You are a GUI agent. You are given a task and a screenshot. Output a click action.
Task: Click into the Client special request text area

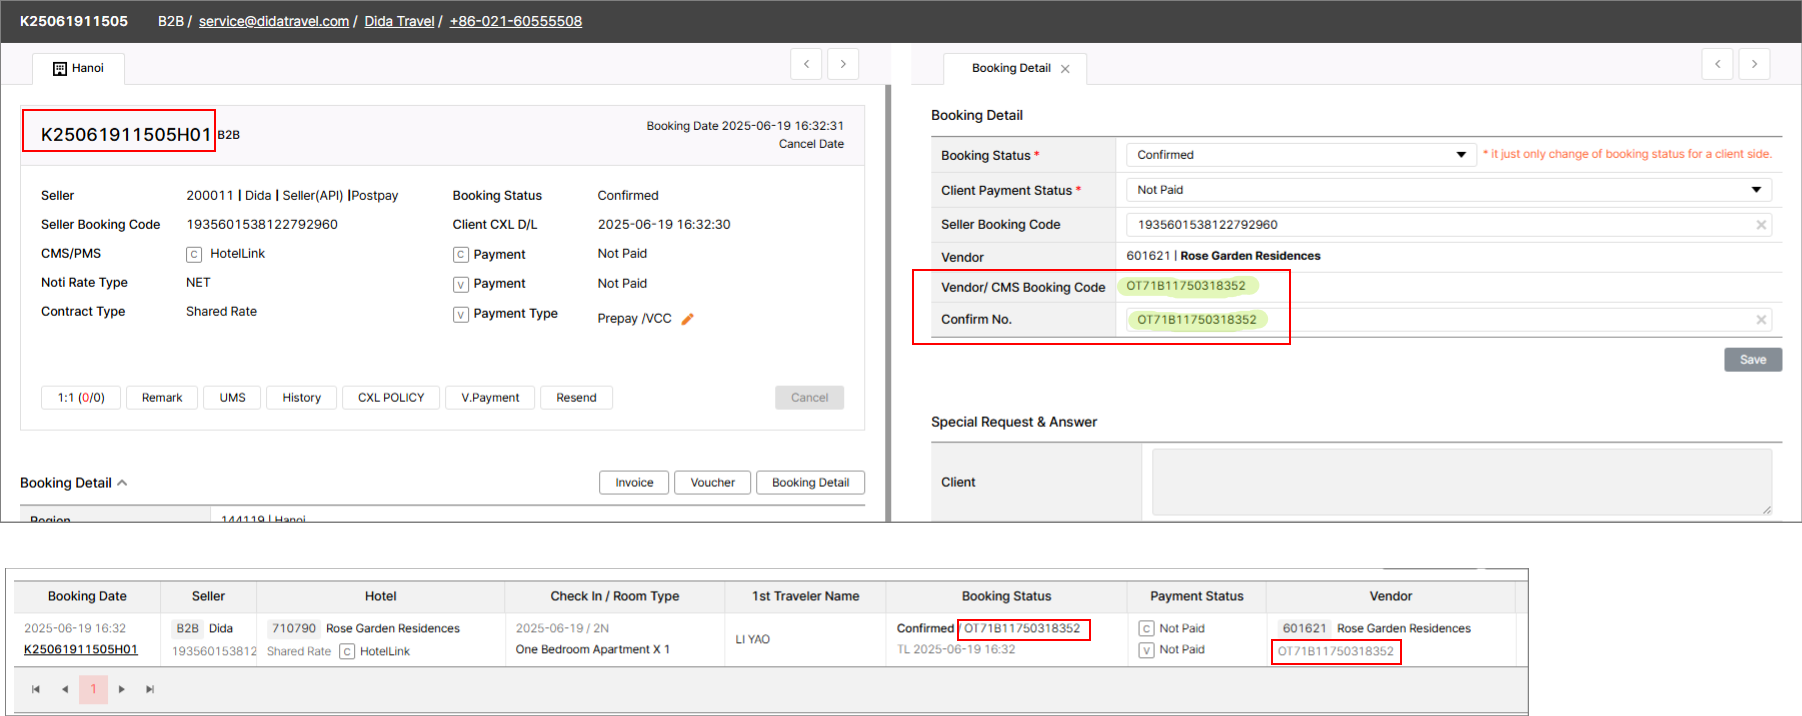[x=1461, y=482]
